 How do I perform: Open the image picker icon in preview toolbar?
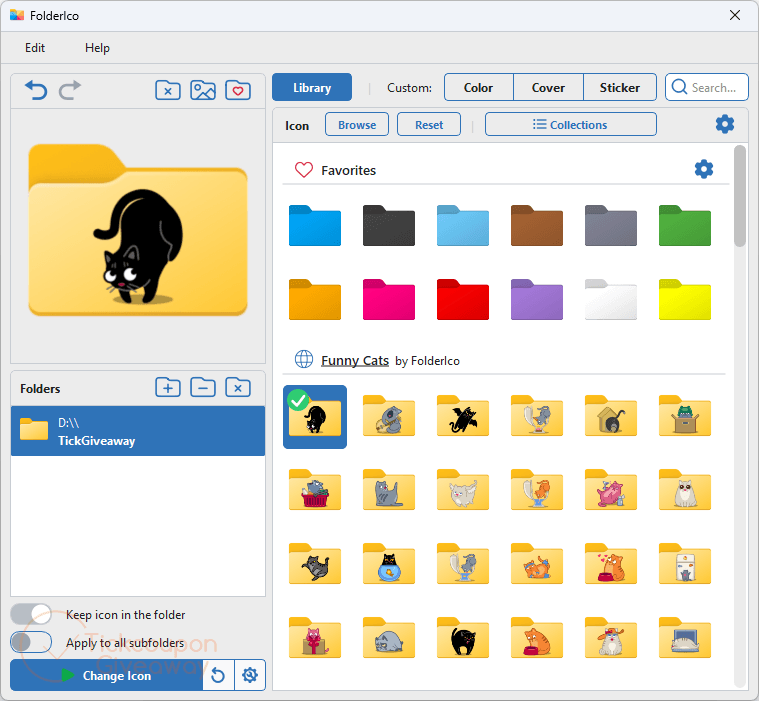[203, 91]
